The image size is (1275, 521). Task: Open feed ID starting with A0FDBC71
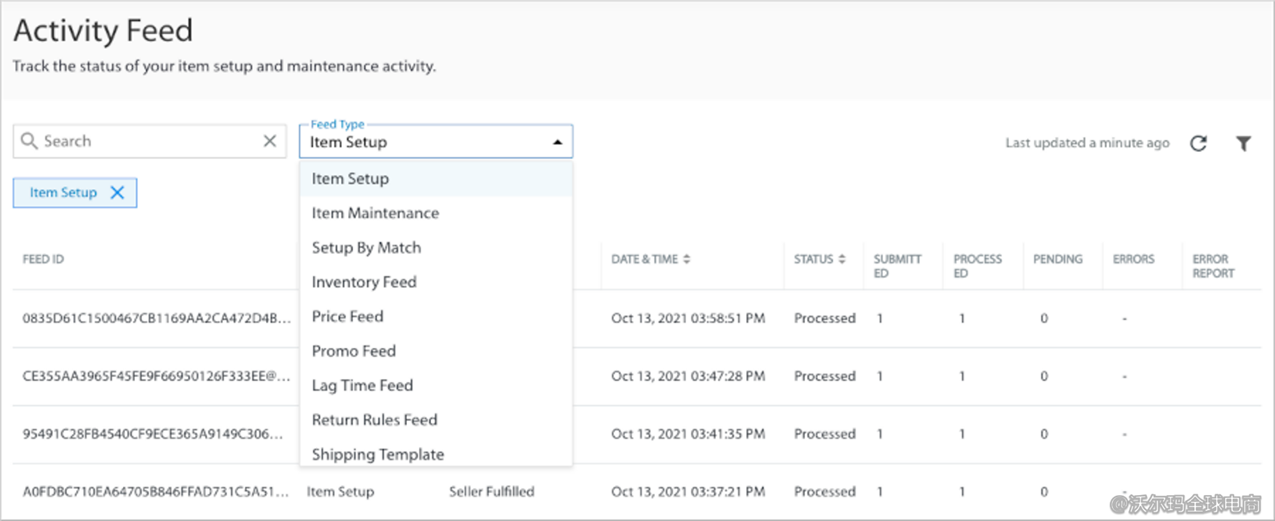(x=157, y=492)
